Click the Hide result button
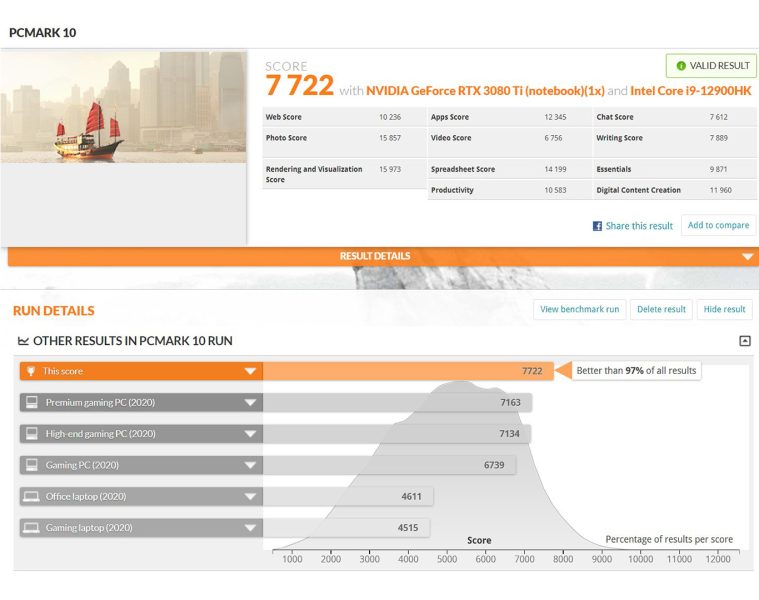Screen dimensions: 759x600 724,309
